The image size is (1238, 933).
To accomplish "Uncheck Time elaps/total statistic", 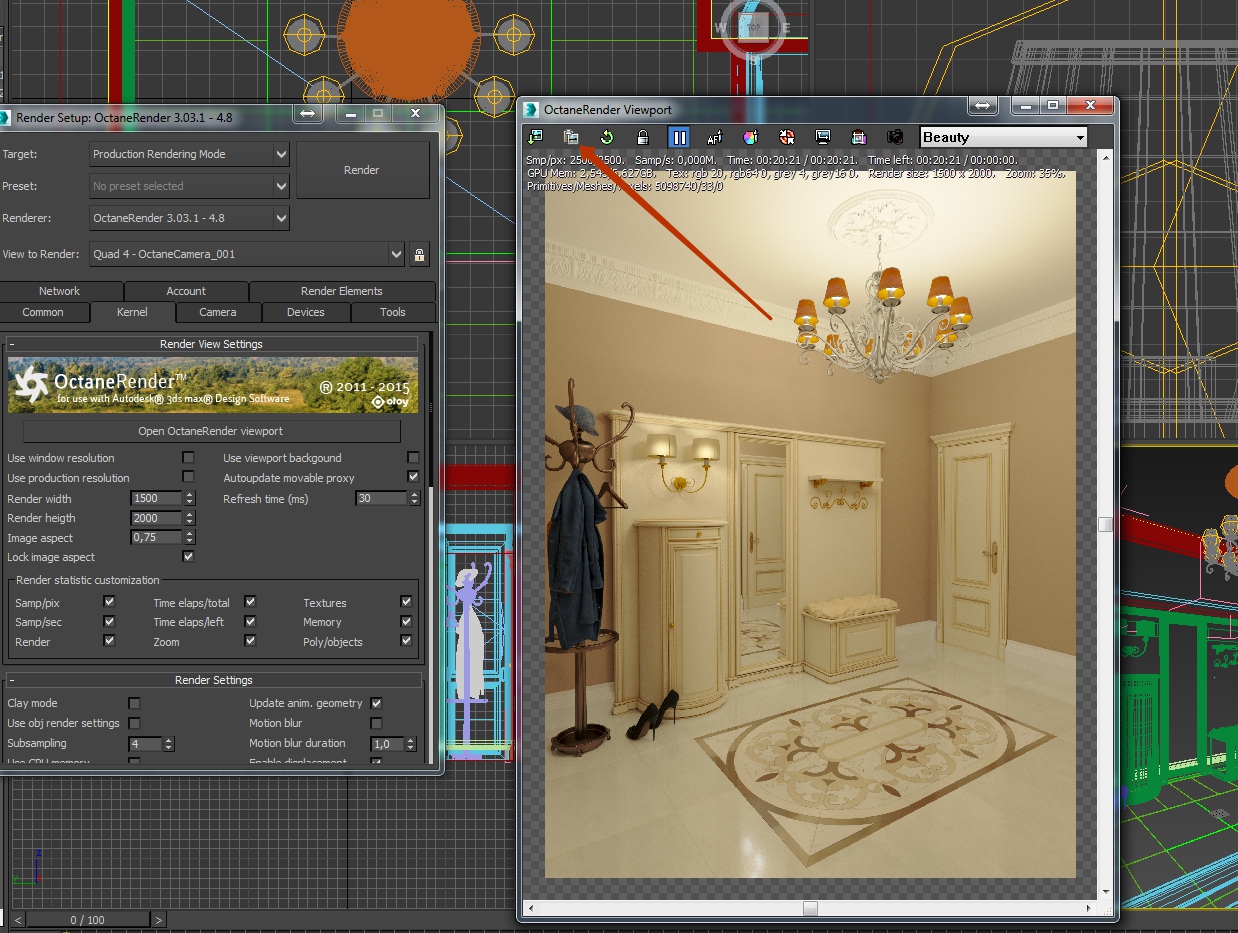I will 250,602.
